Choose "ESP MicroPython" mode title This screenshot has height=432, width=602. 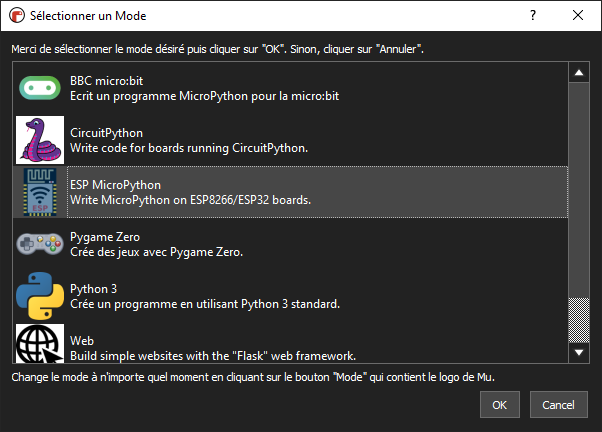115,185
